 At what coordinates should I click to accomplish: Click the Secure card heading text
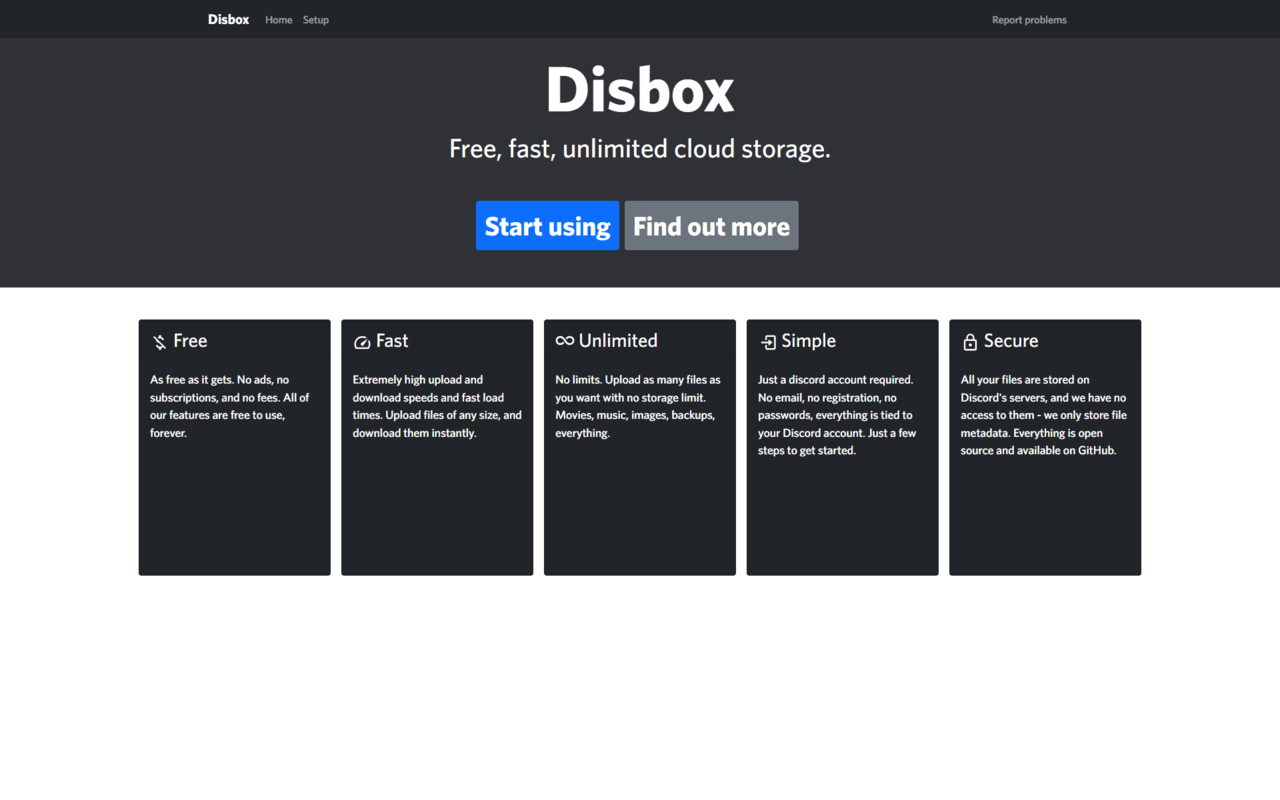tap(1013, 340)
